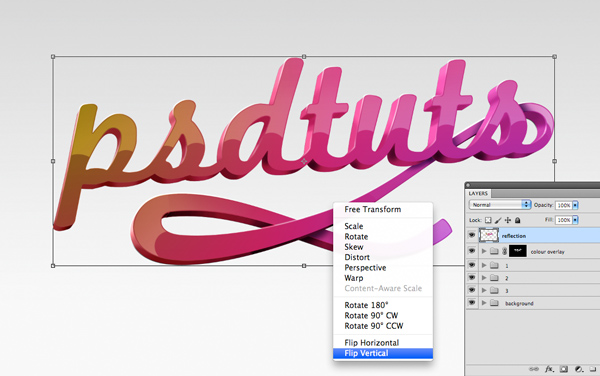Screen dimensions: 600x376
Task: Toggle visibility of group 3
Action: pos(472,290)
